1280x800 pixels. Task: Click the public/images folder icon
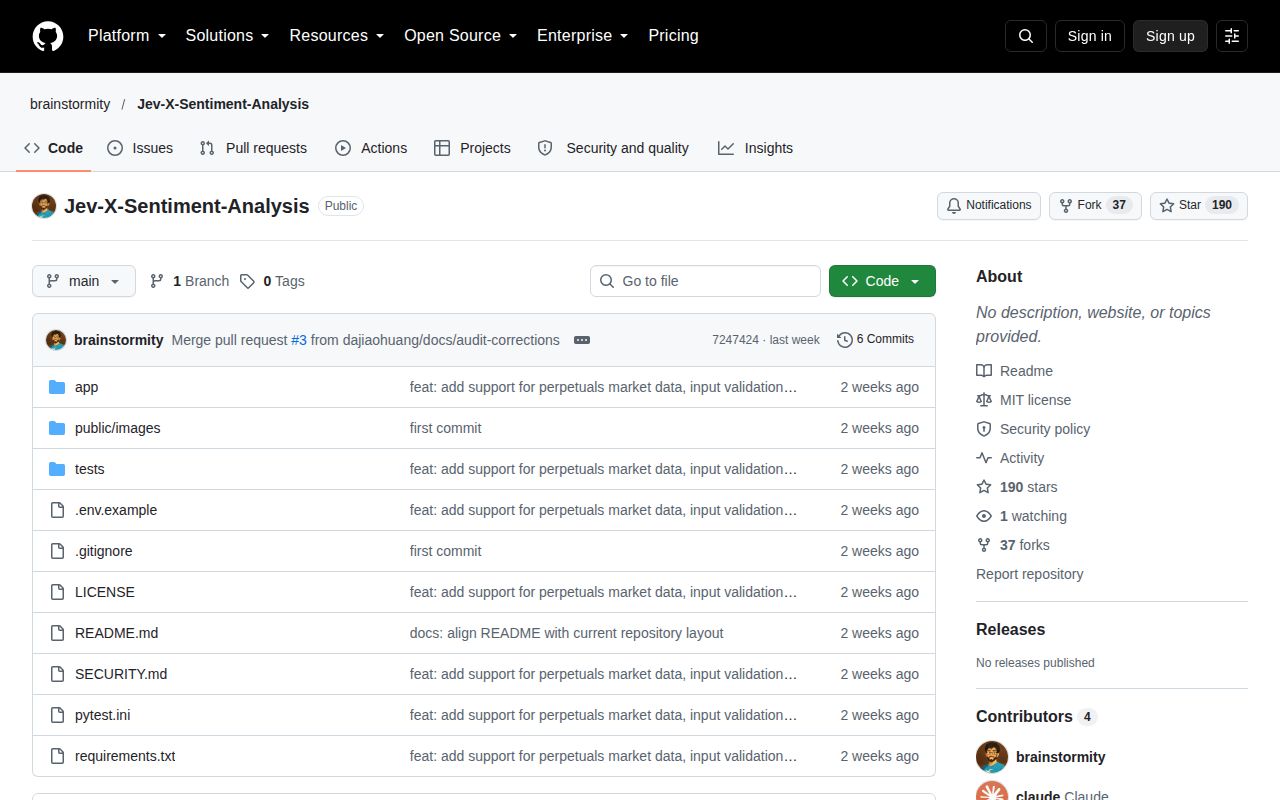[57, 428]
